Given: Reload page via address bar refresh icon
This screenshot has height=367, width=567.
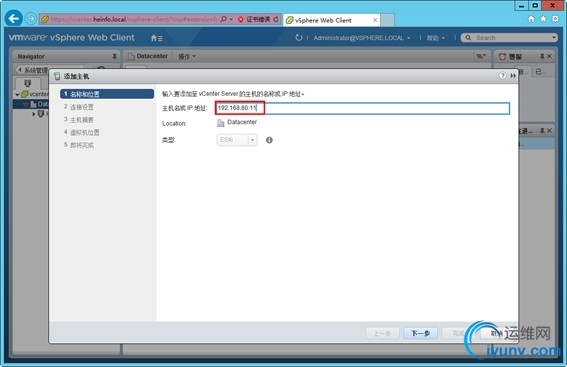Looking at the screenshot, I should (x=276, y=19).
